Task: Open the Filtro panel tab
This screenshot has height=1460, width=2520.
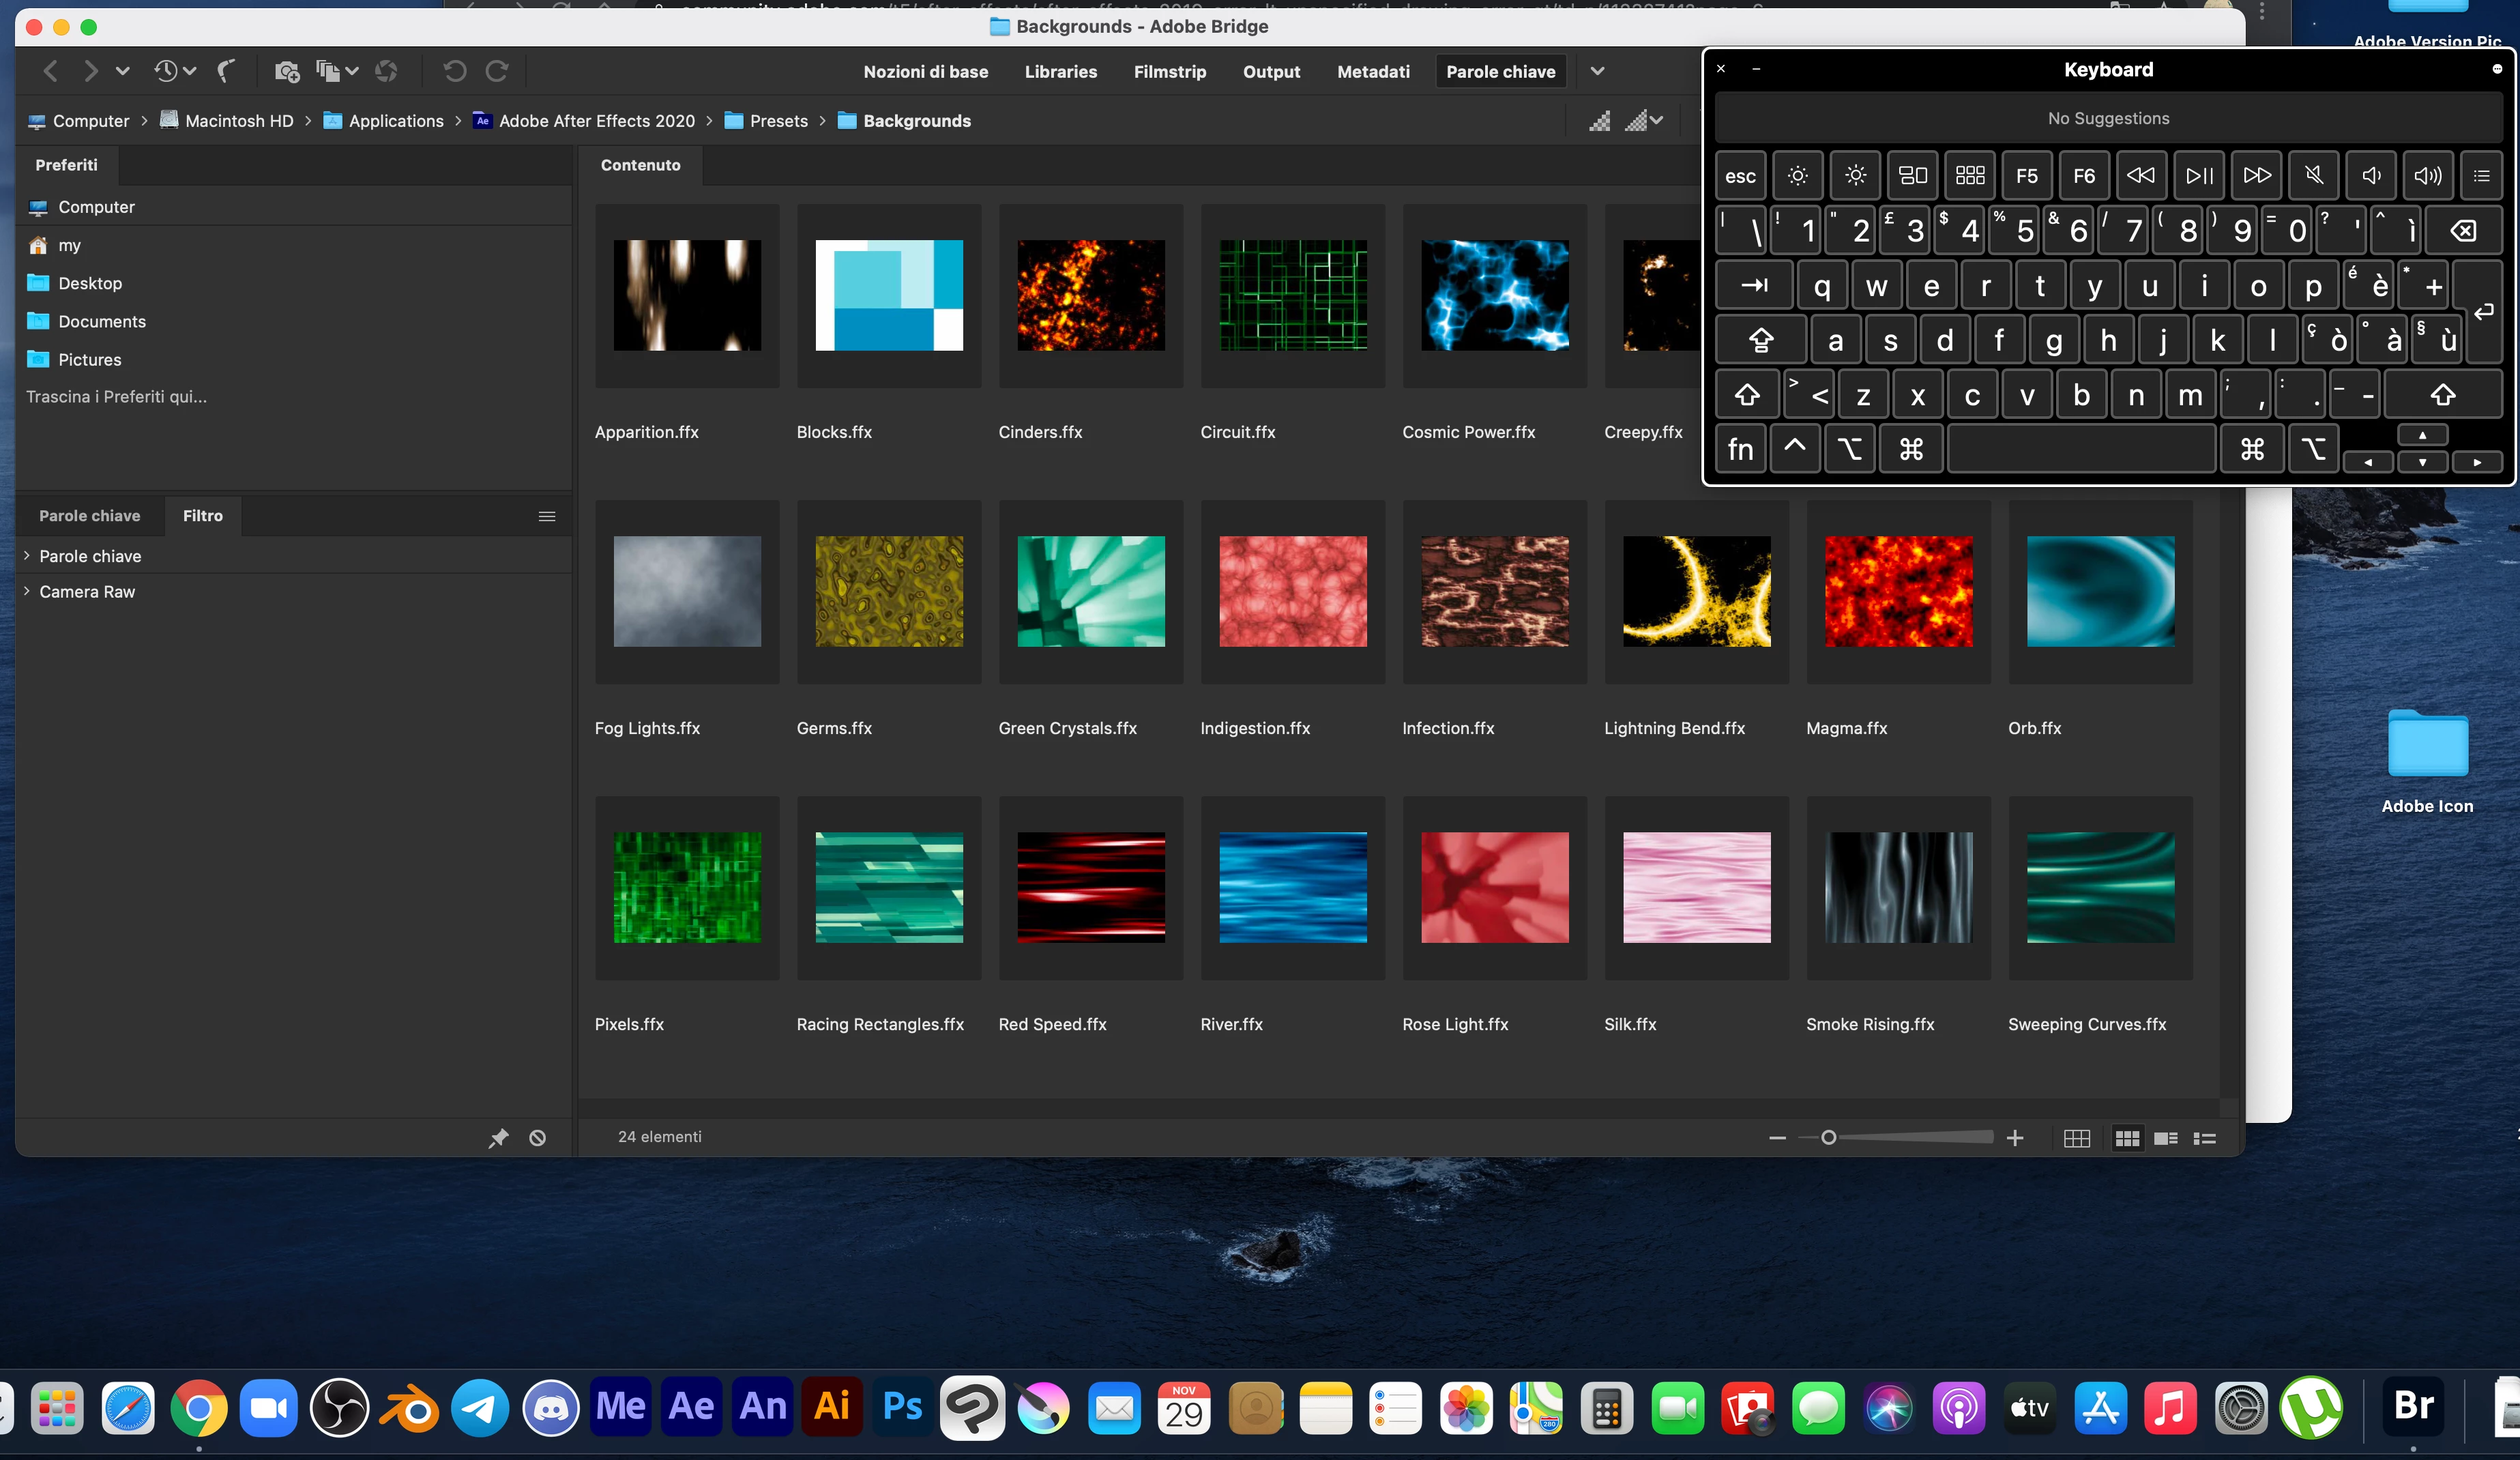Action: (x=202, y=516)
